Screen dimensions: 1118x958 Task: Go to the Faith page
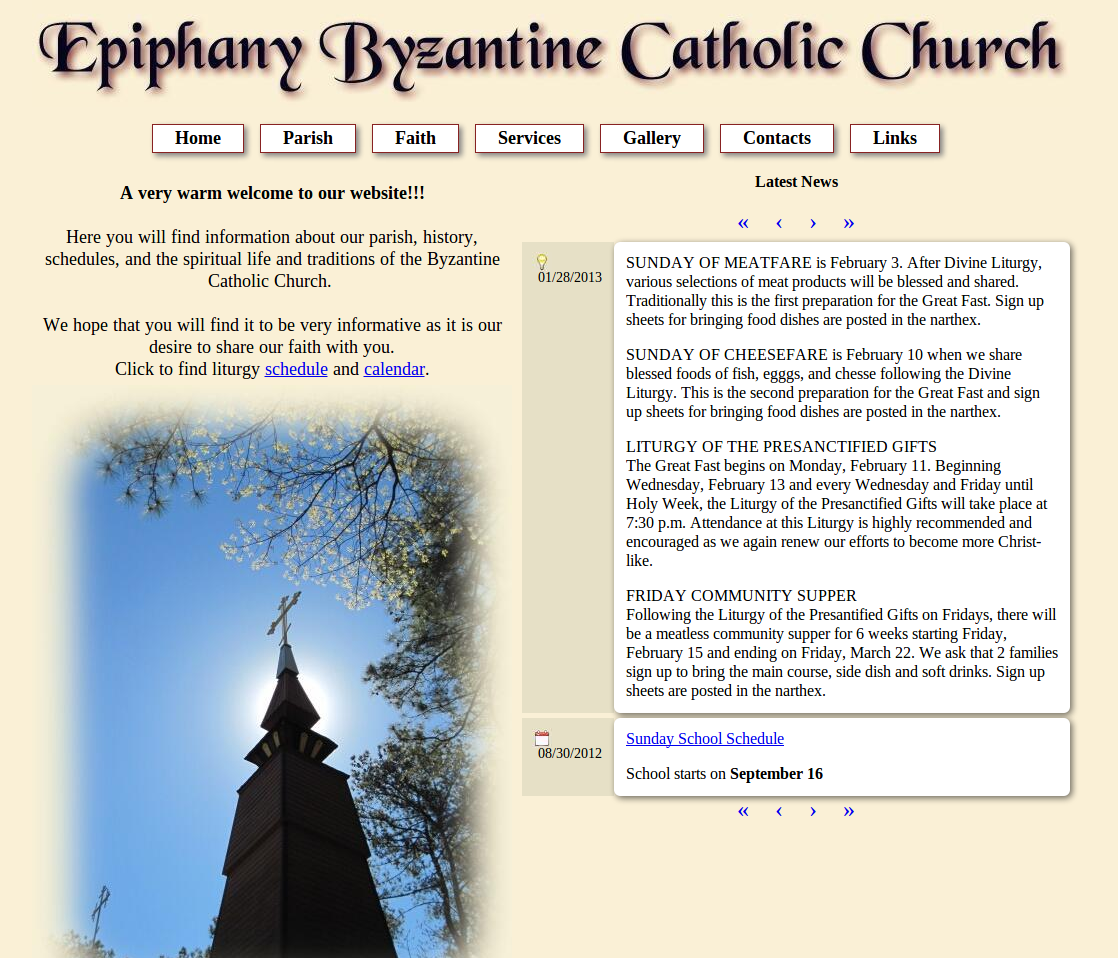415,138
